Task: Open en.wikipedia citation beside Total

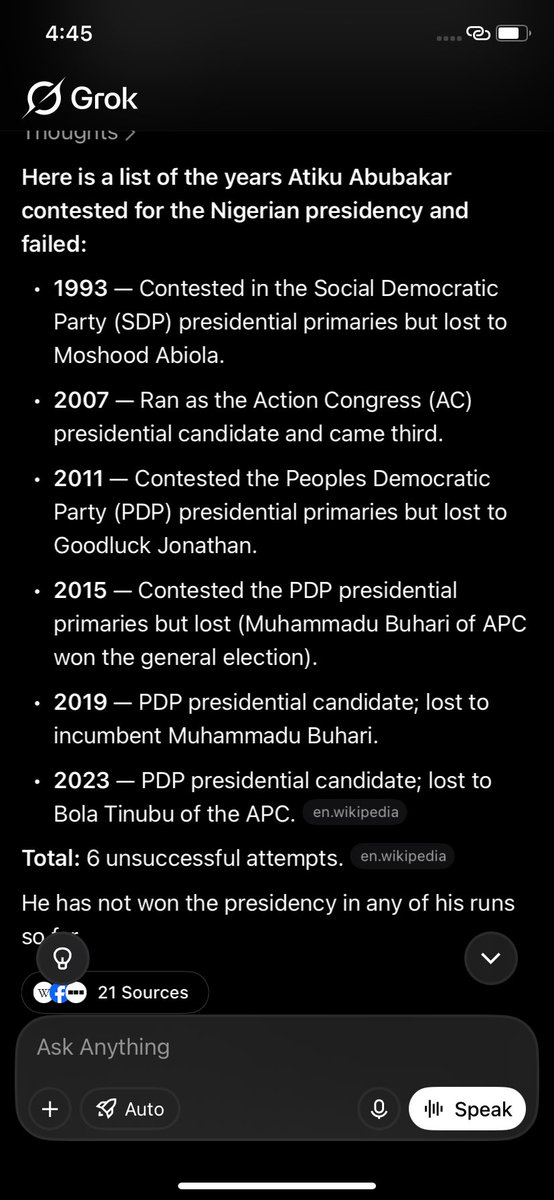Action: (x=402, y=857)
